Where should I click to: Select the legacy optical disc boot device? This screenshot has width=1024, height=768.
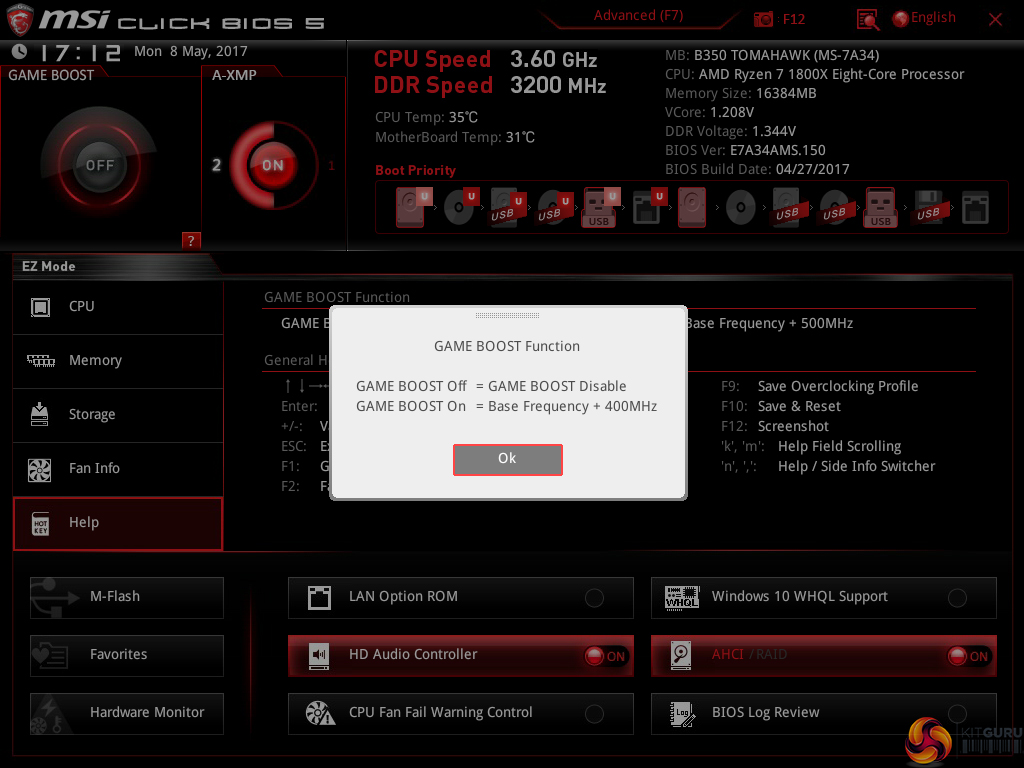pyautogui.click(x=741, y=208)
